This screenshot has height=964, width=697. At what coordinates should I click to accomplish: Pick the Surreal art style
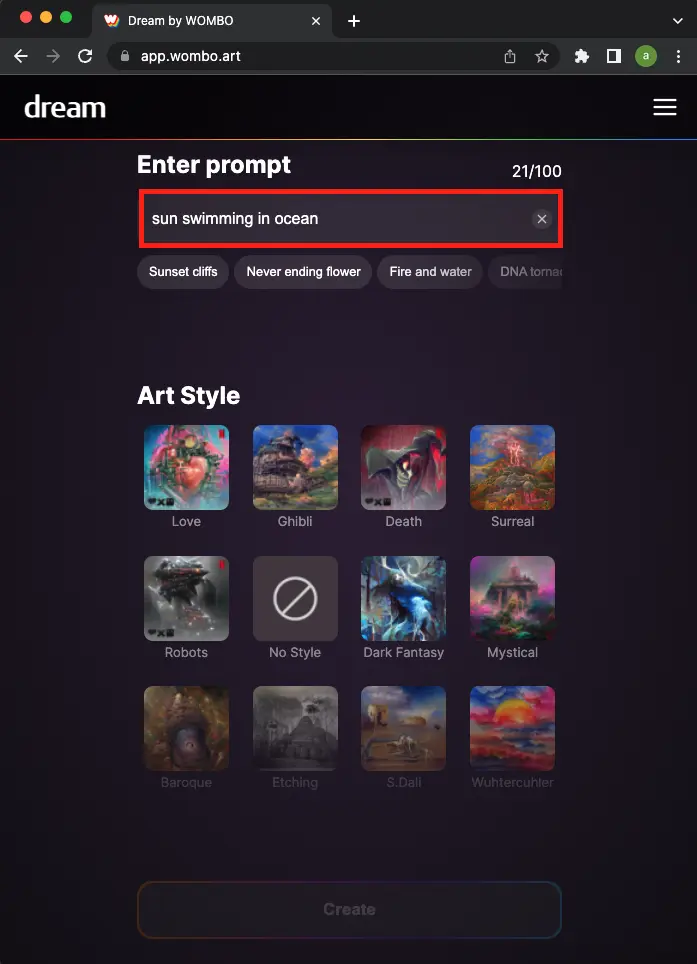(512, 476)
